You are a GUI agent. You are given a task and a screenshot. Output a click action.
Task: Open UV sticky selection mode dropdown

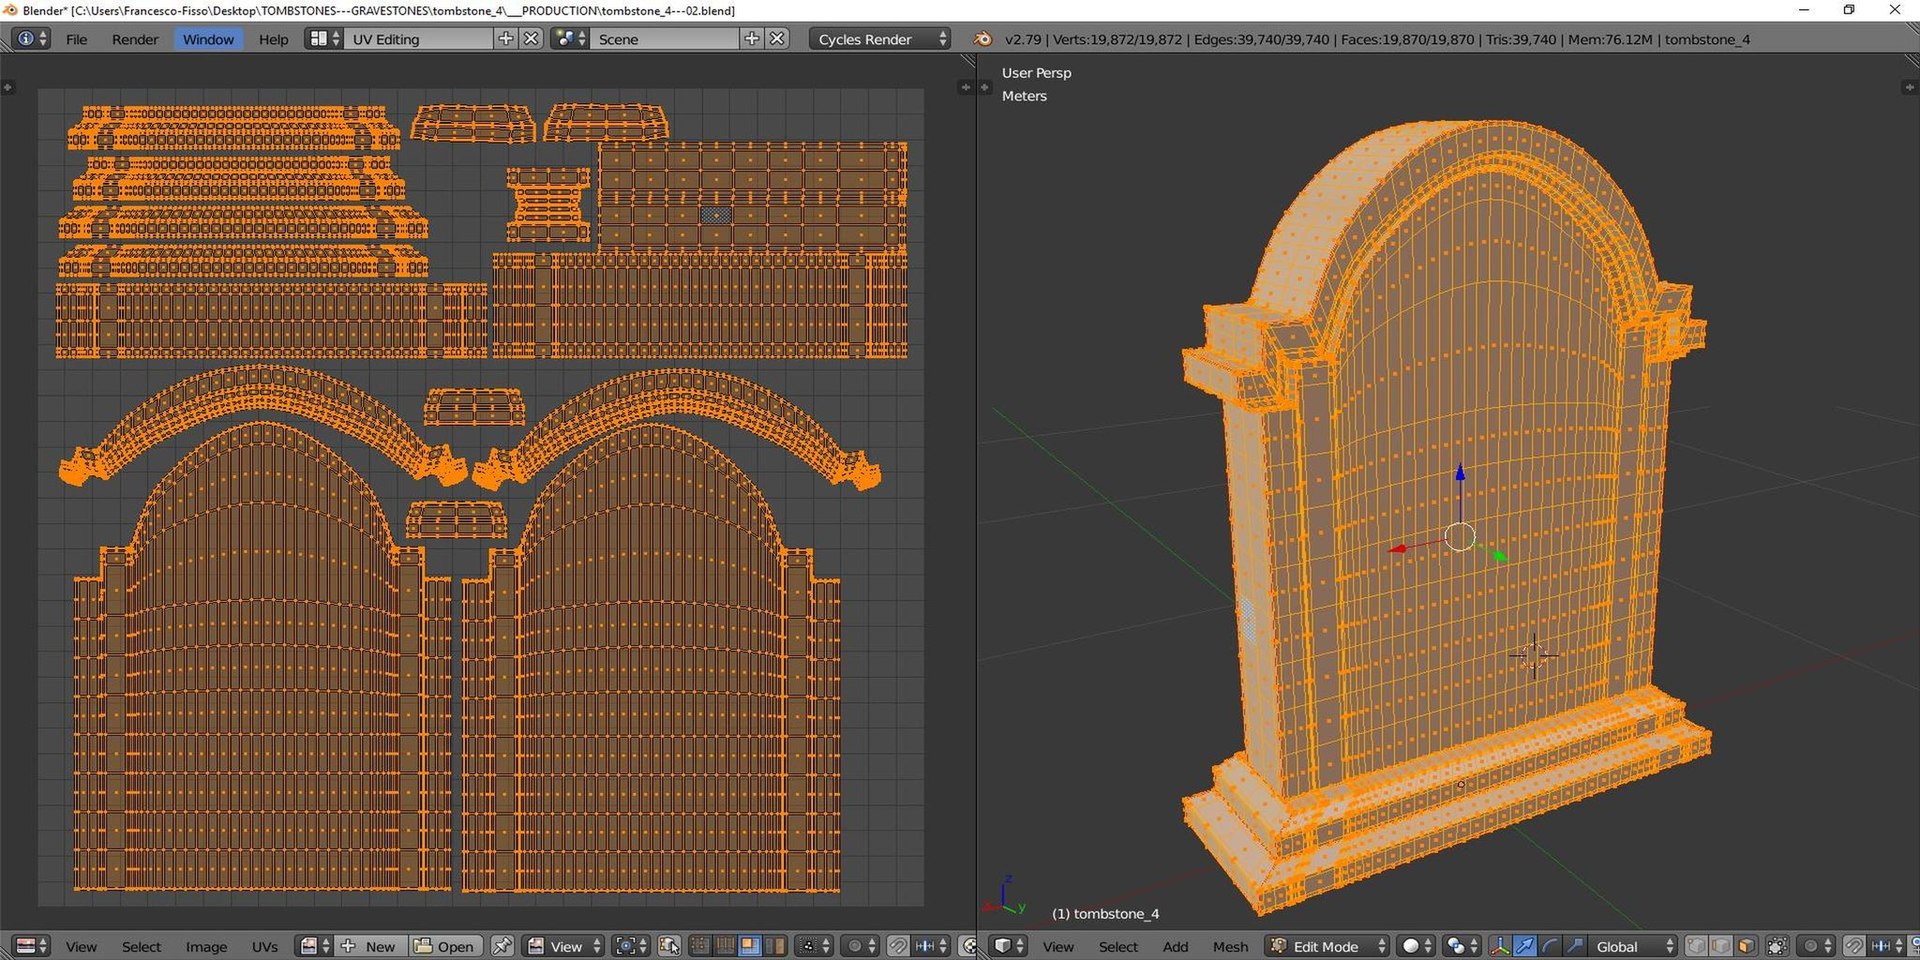[x=813, y=946]
